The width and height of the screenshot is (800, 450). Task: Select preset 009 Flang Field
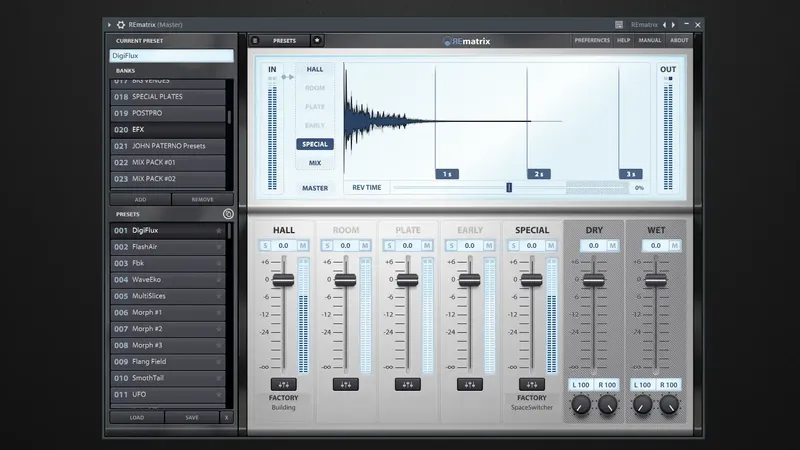coord(168,362)
